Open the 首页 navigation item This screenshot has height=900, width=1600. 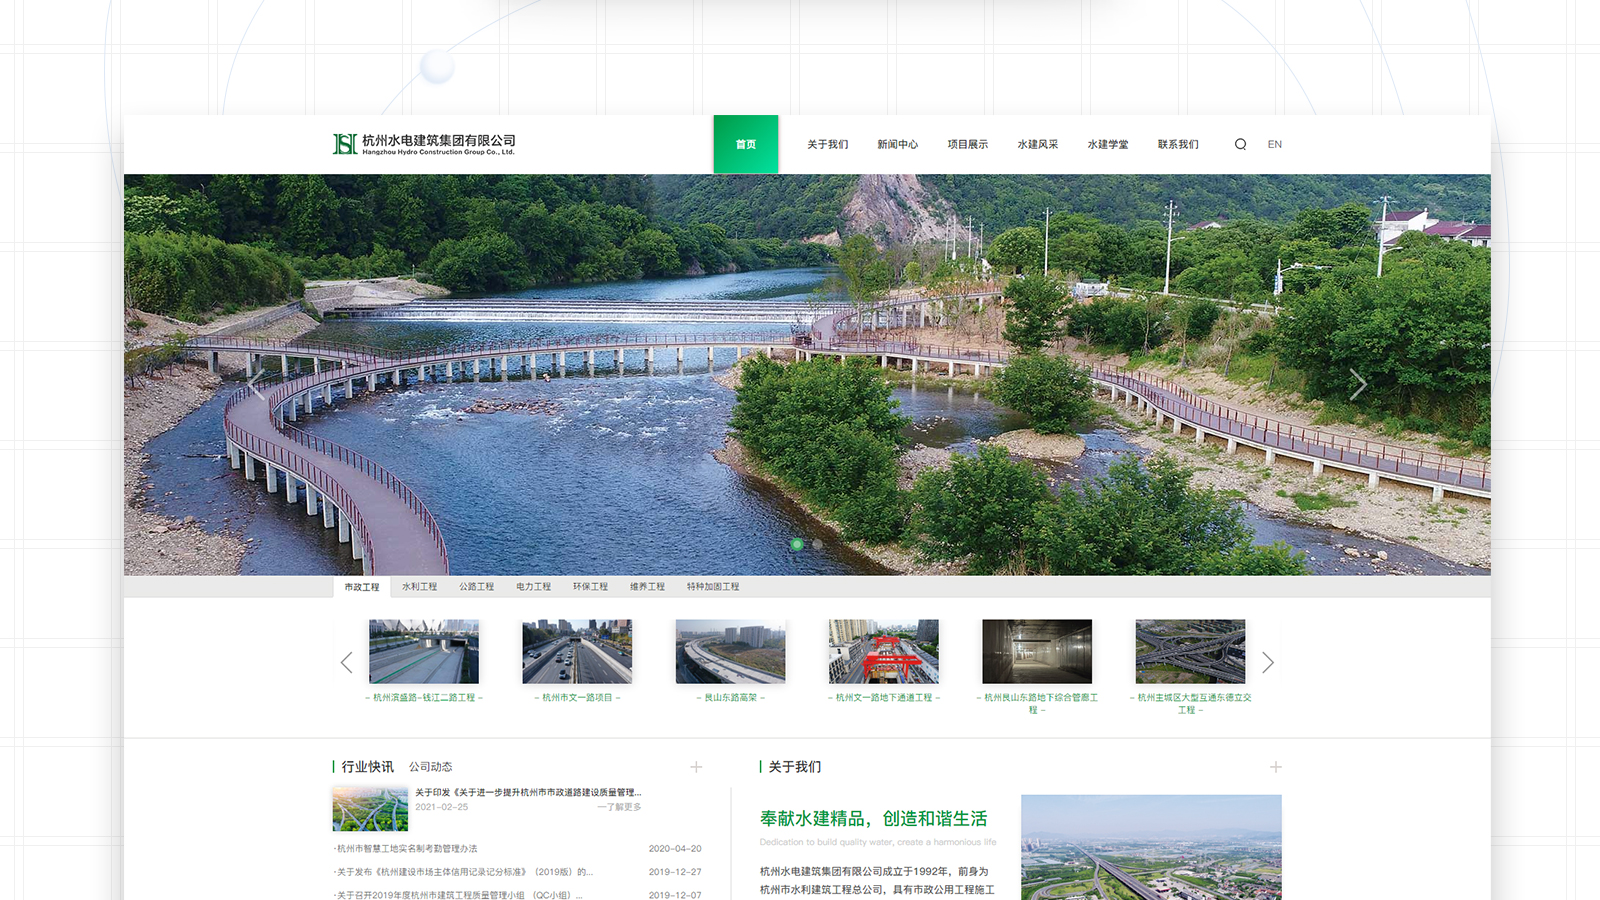coord(745,144)
